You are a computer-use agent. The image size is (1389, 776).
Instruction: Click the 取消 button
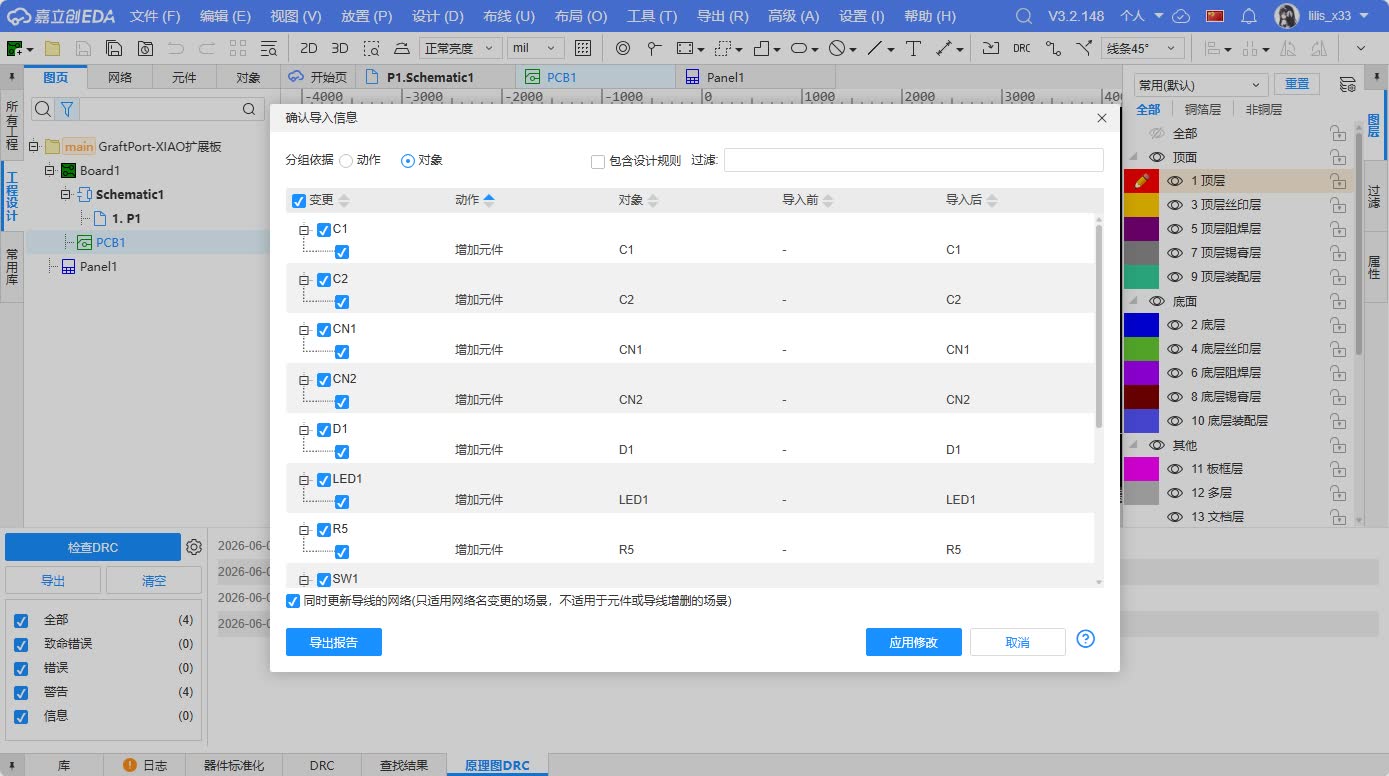coord(1018,642)
